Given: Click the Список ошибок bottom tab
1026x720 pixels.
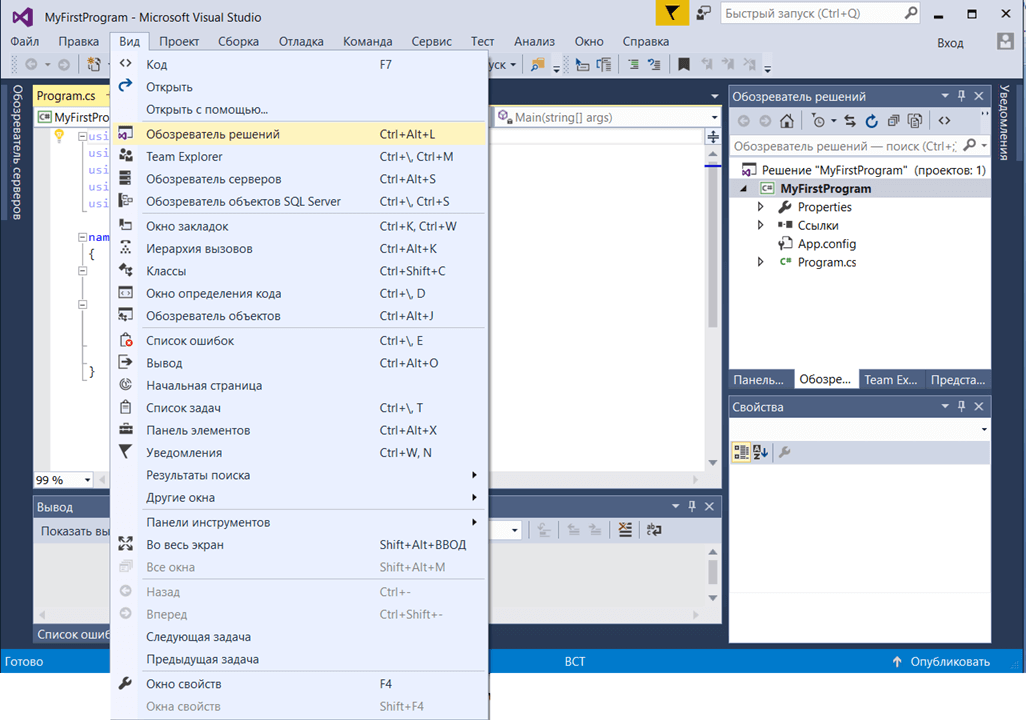Looking at the screenshot, I should coord(72,634).
